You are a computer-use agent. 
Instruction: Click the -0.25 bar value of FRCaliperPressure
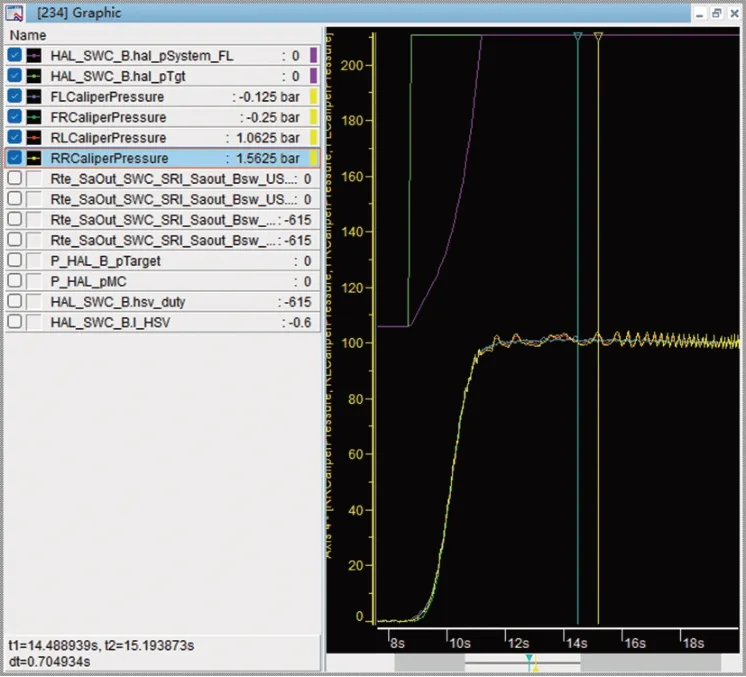274,117
